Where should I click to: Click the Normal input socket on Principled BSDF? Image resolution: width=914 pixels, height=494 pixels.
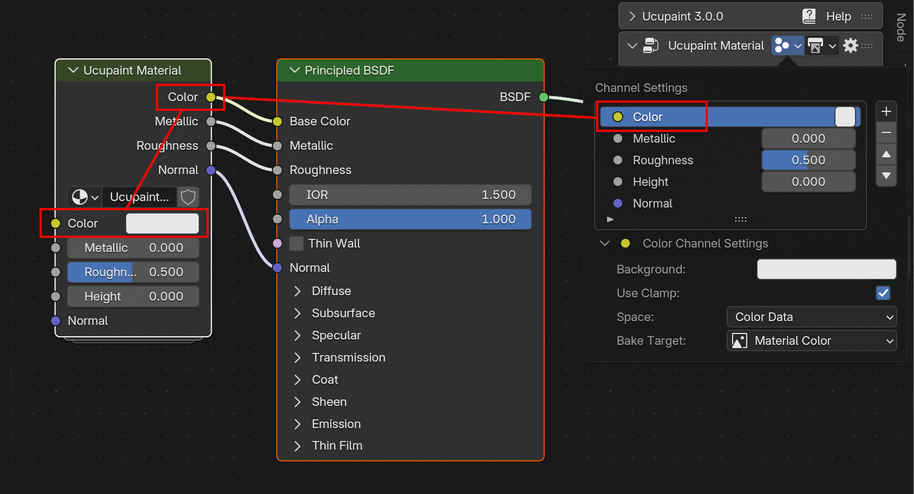click(277, 268)
